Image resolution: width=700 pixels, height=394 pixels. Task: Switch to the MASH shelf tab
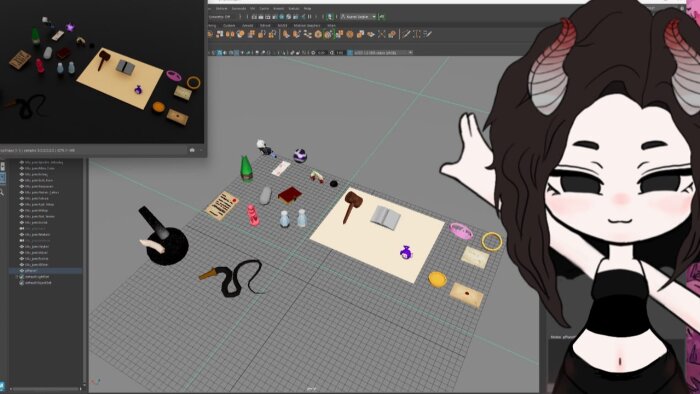point(283,25)
